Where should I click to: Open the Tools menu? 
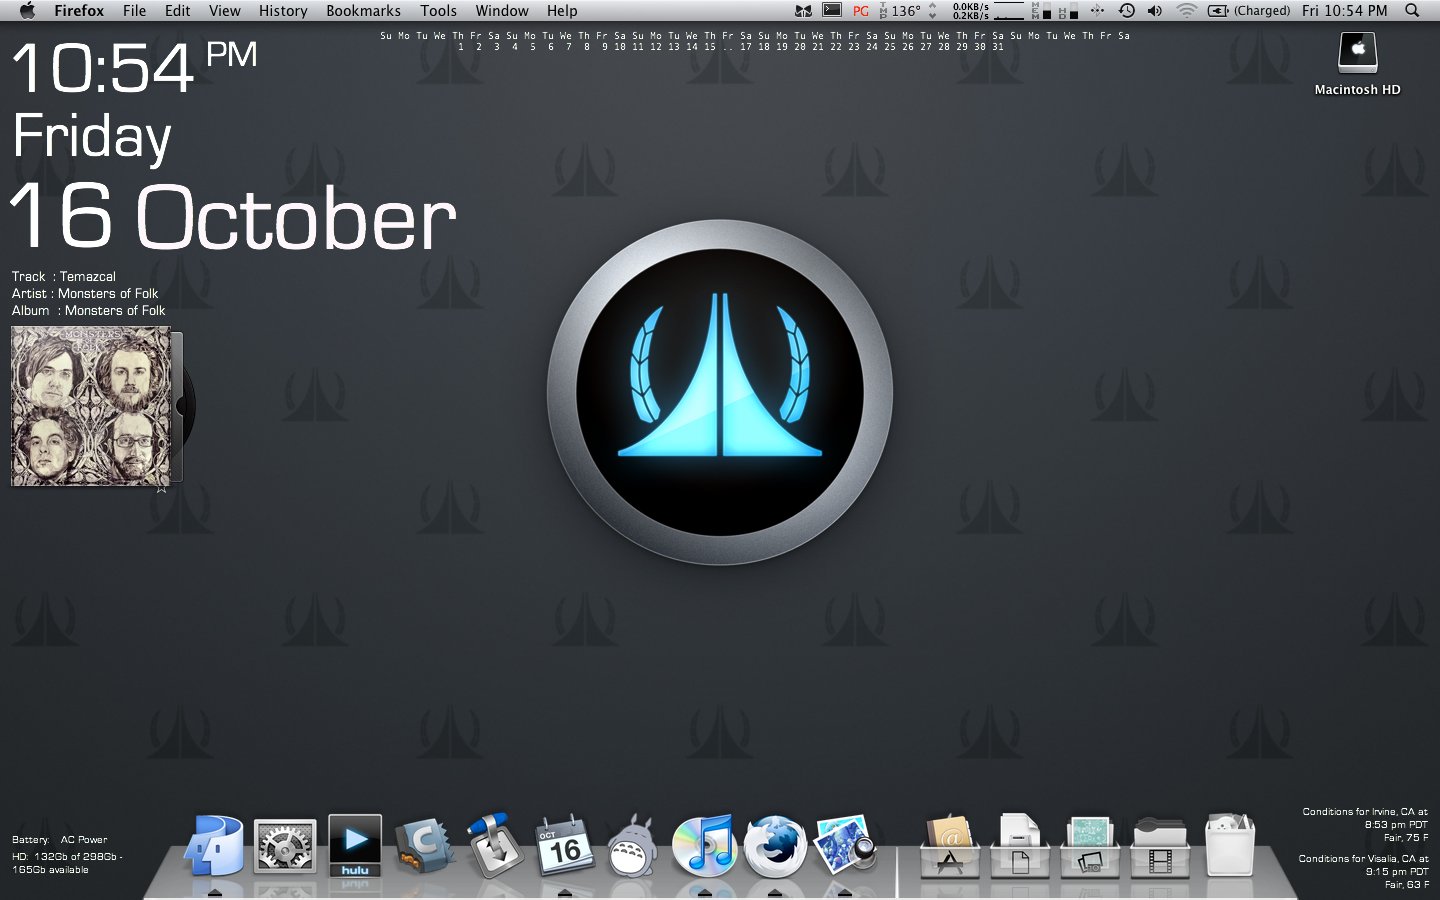438,10
